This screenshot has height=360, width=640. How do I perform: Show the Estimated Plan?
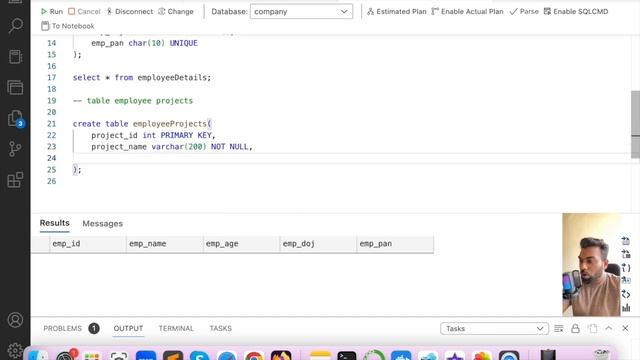point(396,11)
